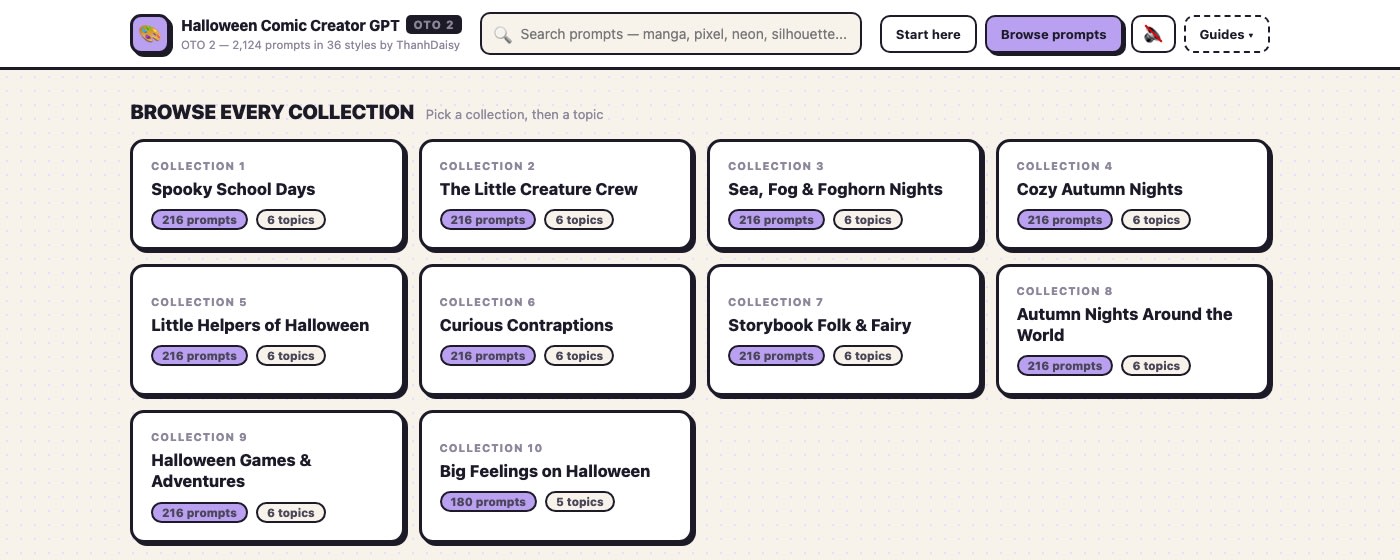Open the Guides dropdown
This screenshot has width=1400, height=560.
point(1226,34)
